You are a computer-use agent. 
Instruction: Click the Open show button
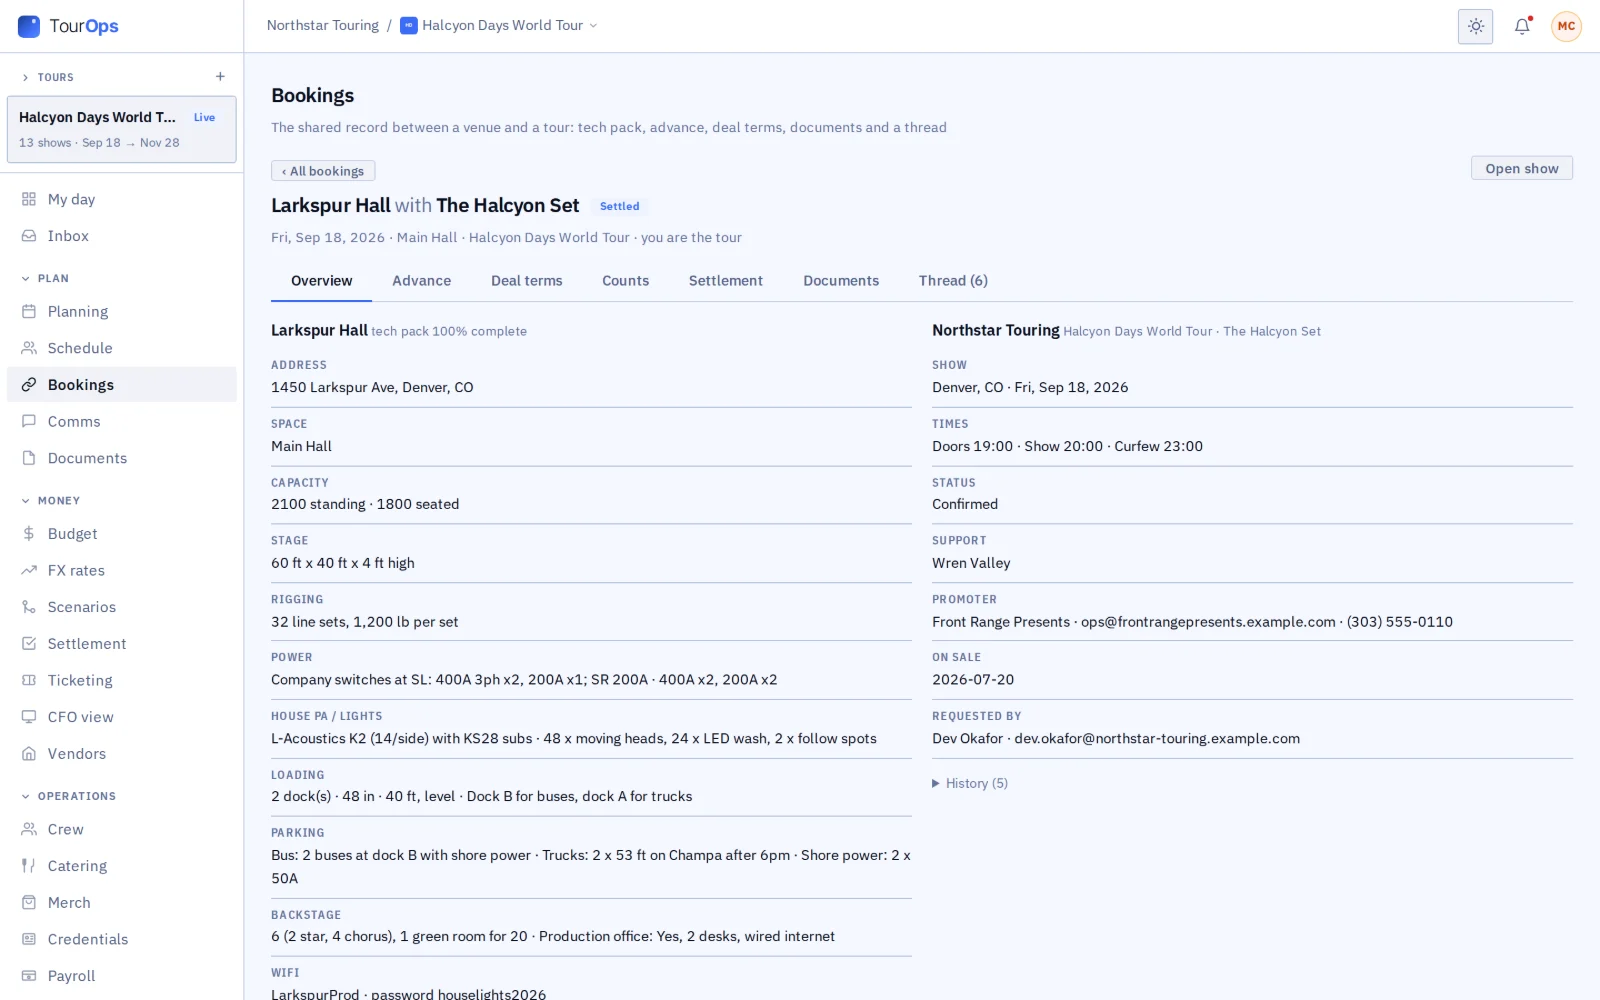click(1521, 168)
